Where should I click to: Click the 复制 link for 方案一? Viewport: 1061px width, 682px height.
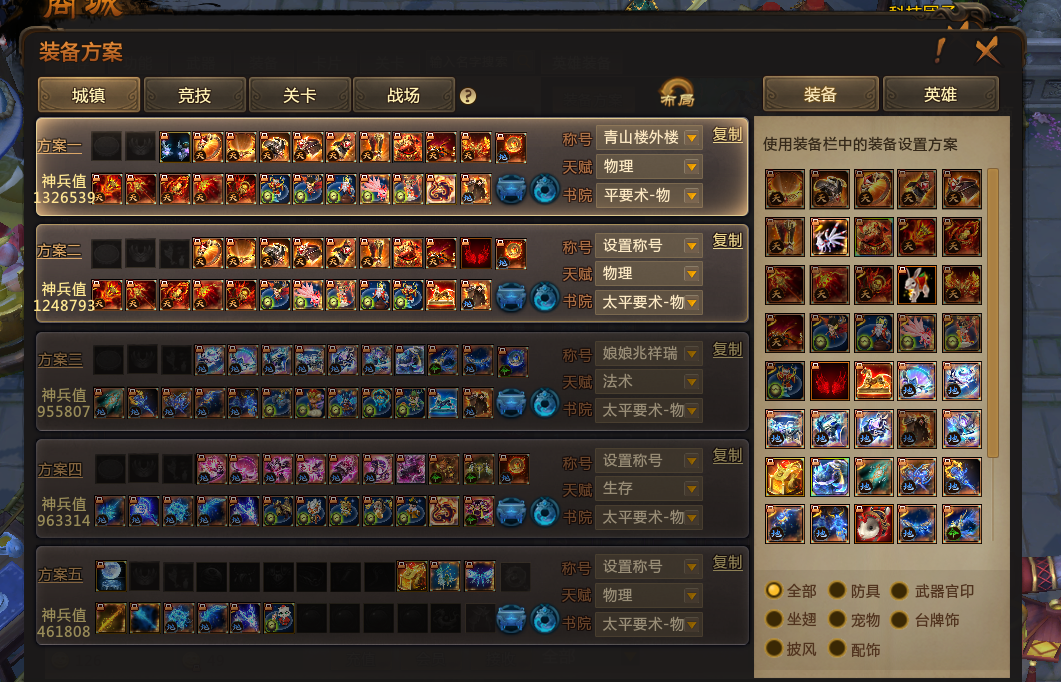click(x=727, y=135)
